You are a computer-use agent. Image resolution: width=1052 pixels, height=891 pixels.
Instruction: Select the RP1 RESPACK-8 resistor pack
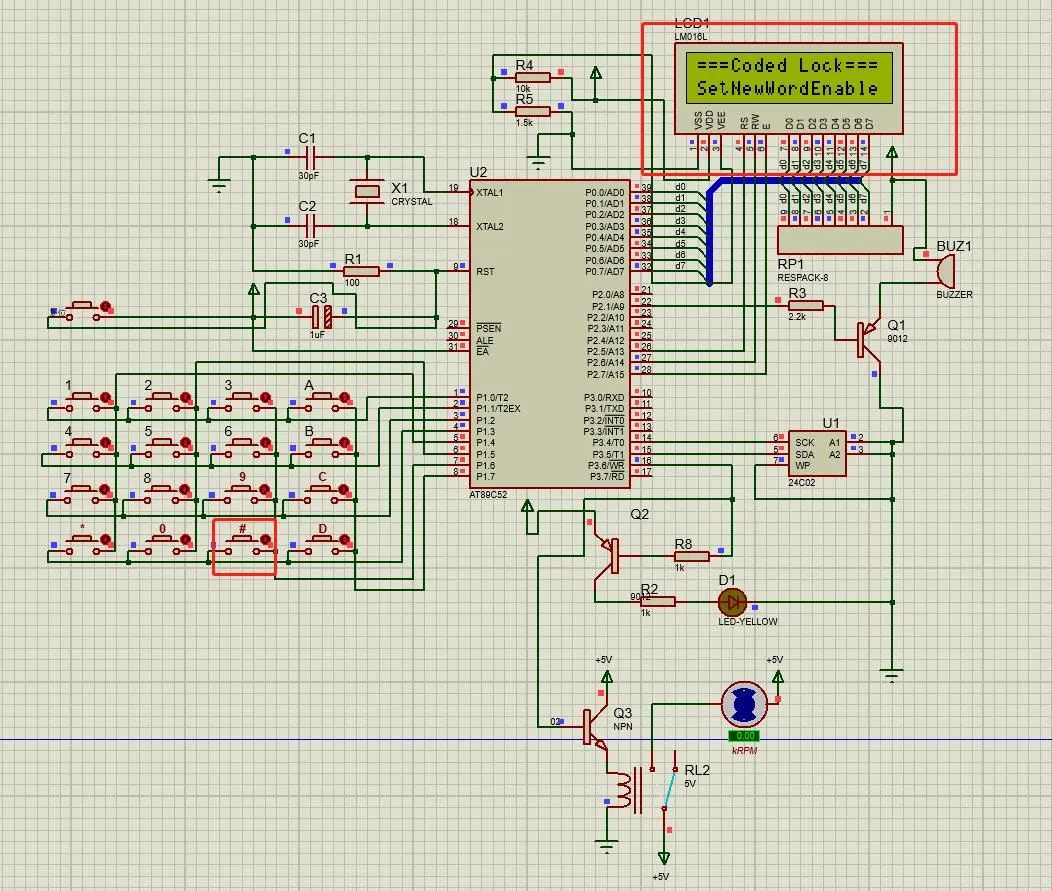click(x=839, y=240)
